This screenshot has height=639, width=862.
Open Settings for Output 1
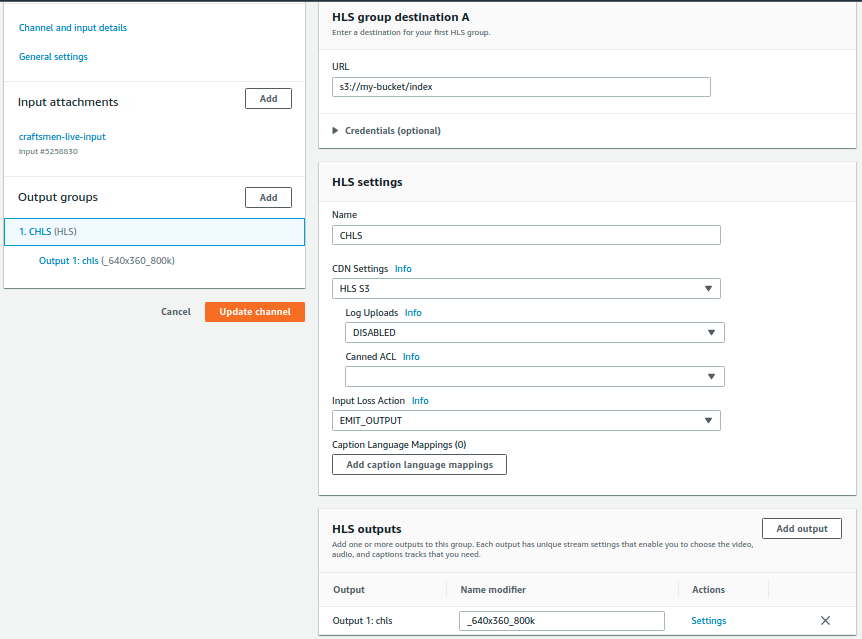[x=709, y=621]
